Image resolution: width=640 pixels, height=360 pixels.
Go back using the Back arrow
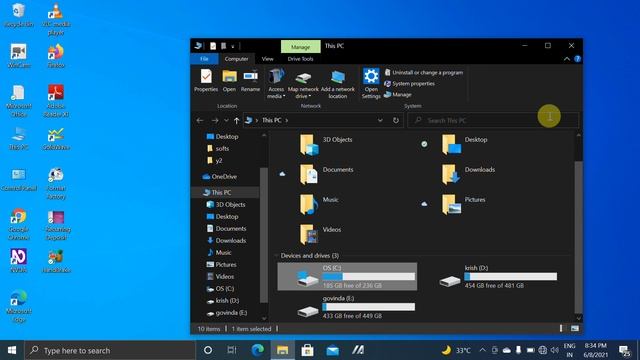click(200, 120)
